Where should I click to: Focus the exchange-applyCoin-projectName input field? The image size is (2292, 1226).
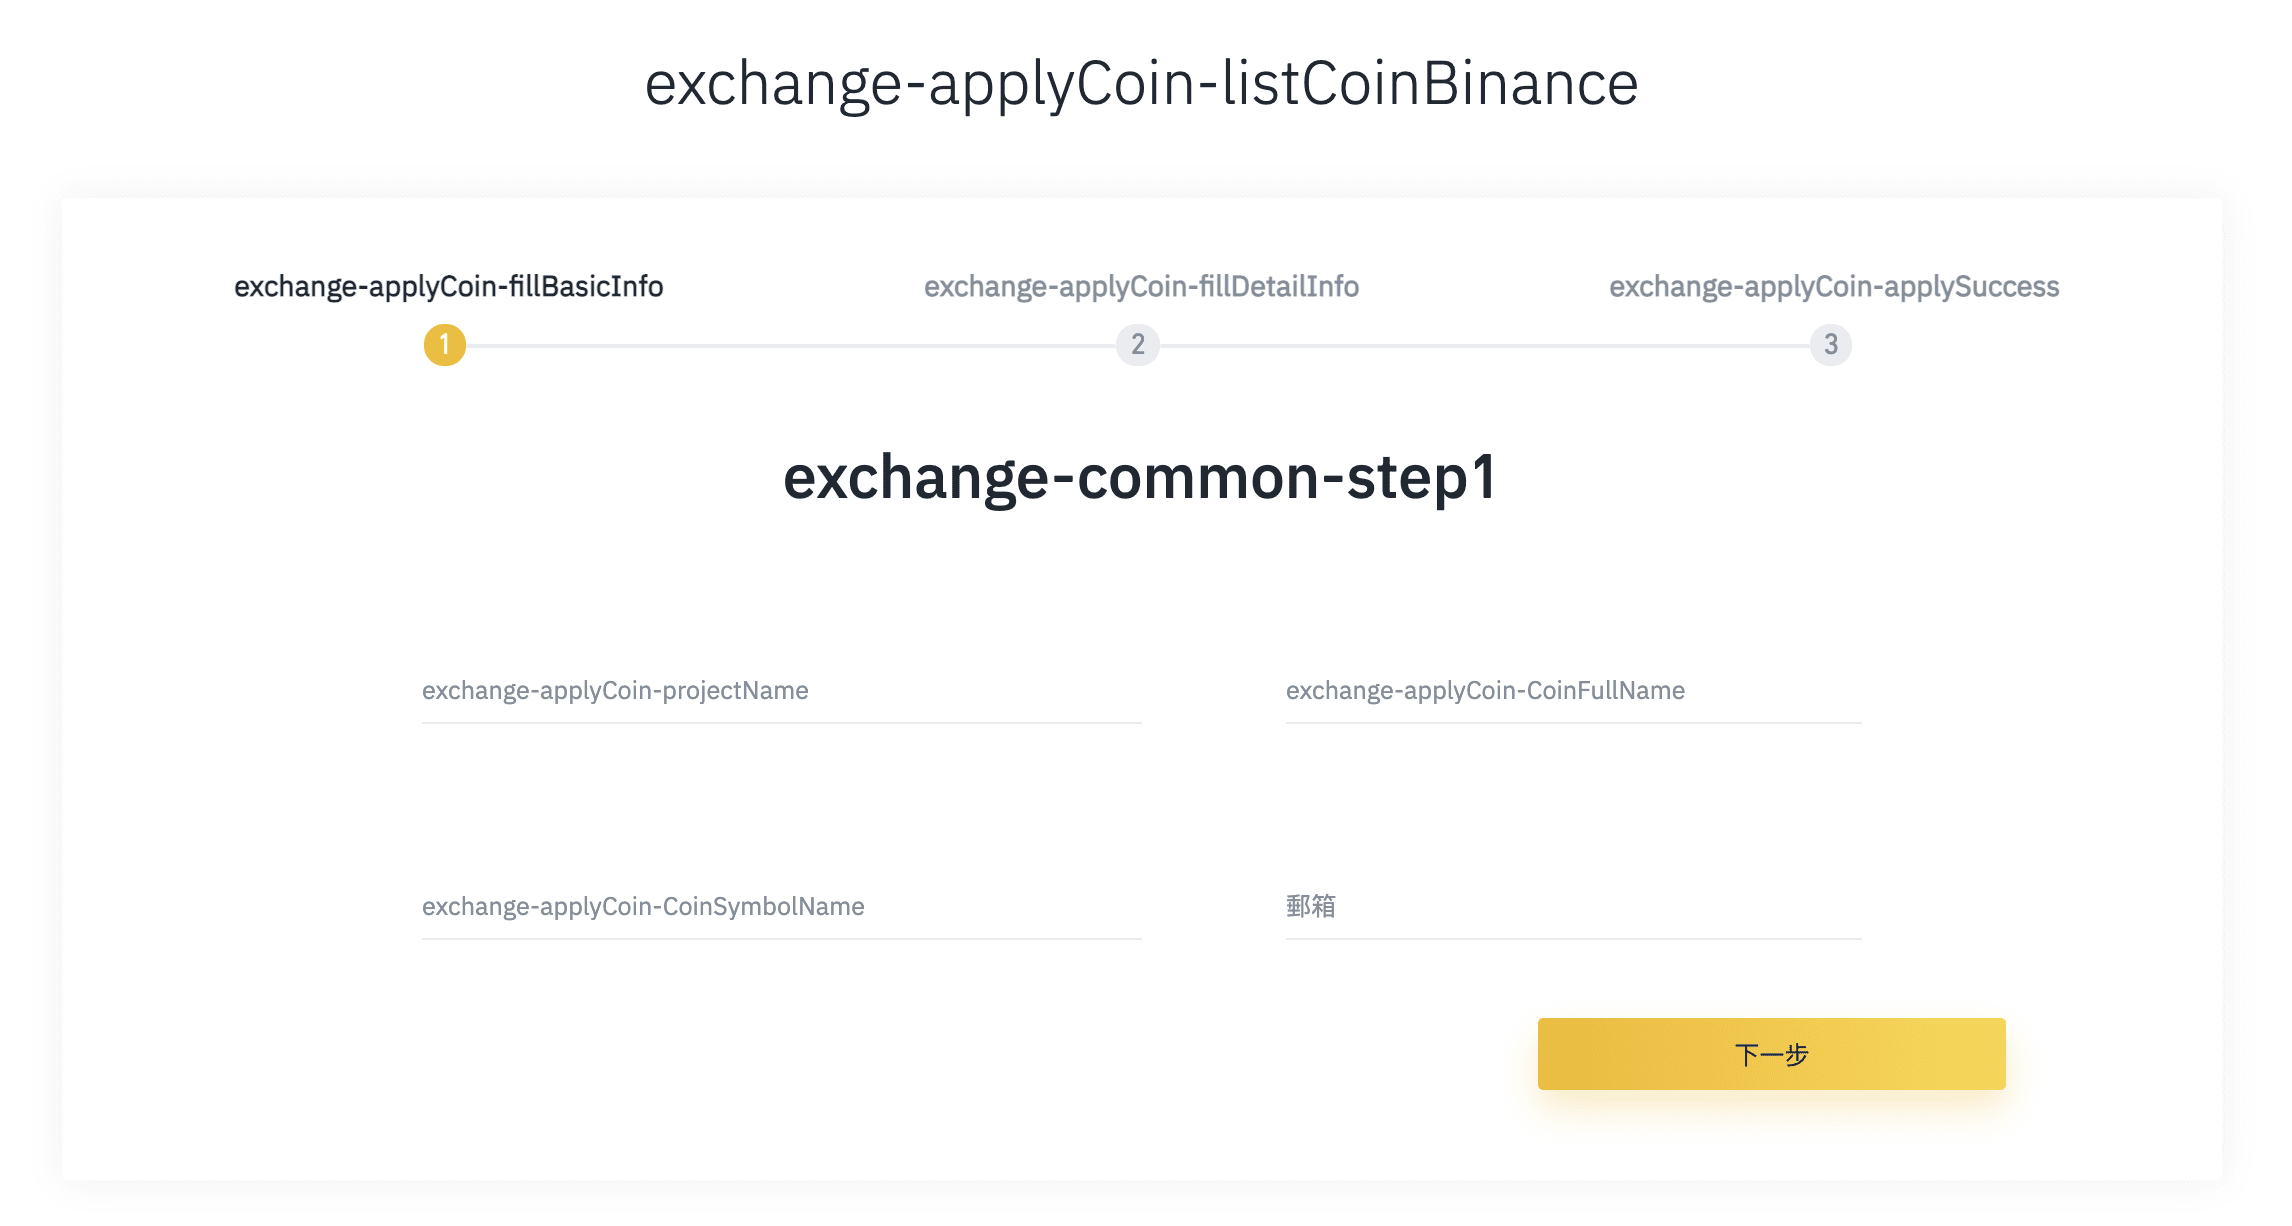tap(781, 691)
